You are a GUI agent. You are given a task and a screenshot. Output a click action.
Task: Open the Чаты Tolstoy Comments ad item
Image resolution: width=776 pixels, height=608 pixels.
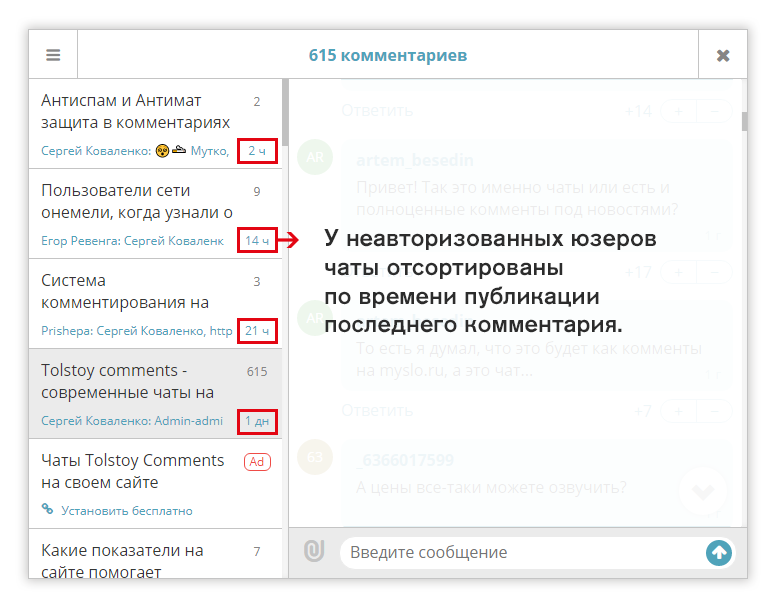point(155,484)
